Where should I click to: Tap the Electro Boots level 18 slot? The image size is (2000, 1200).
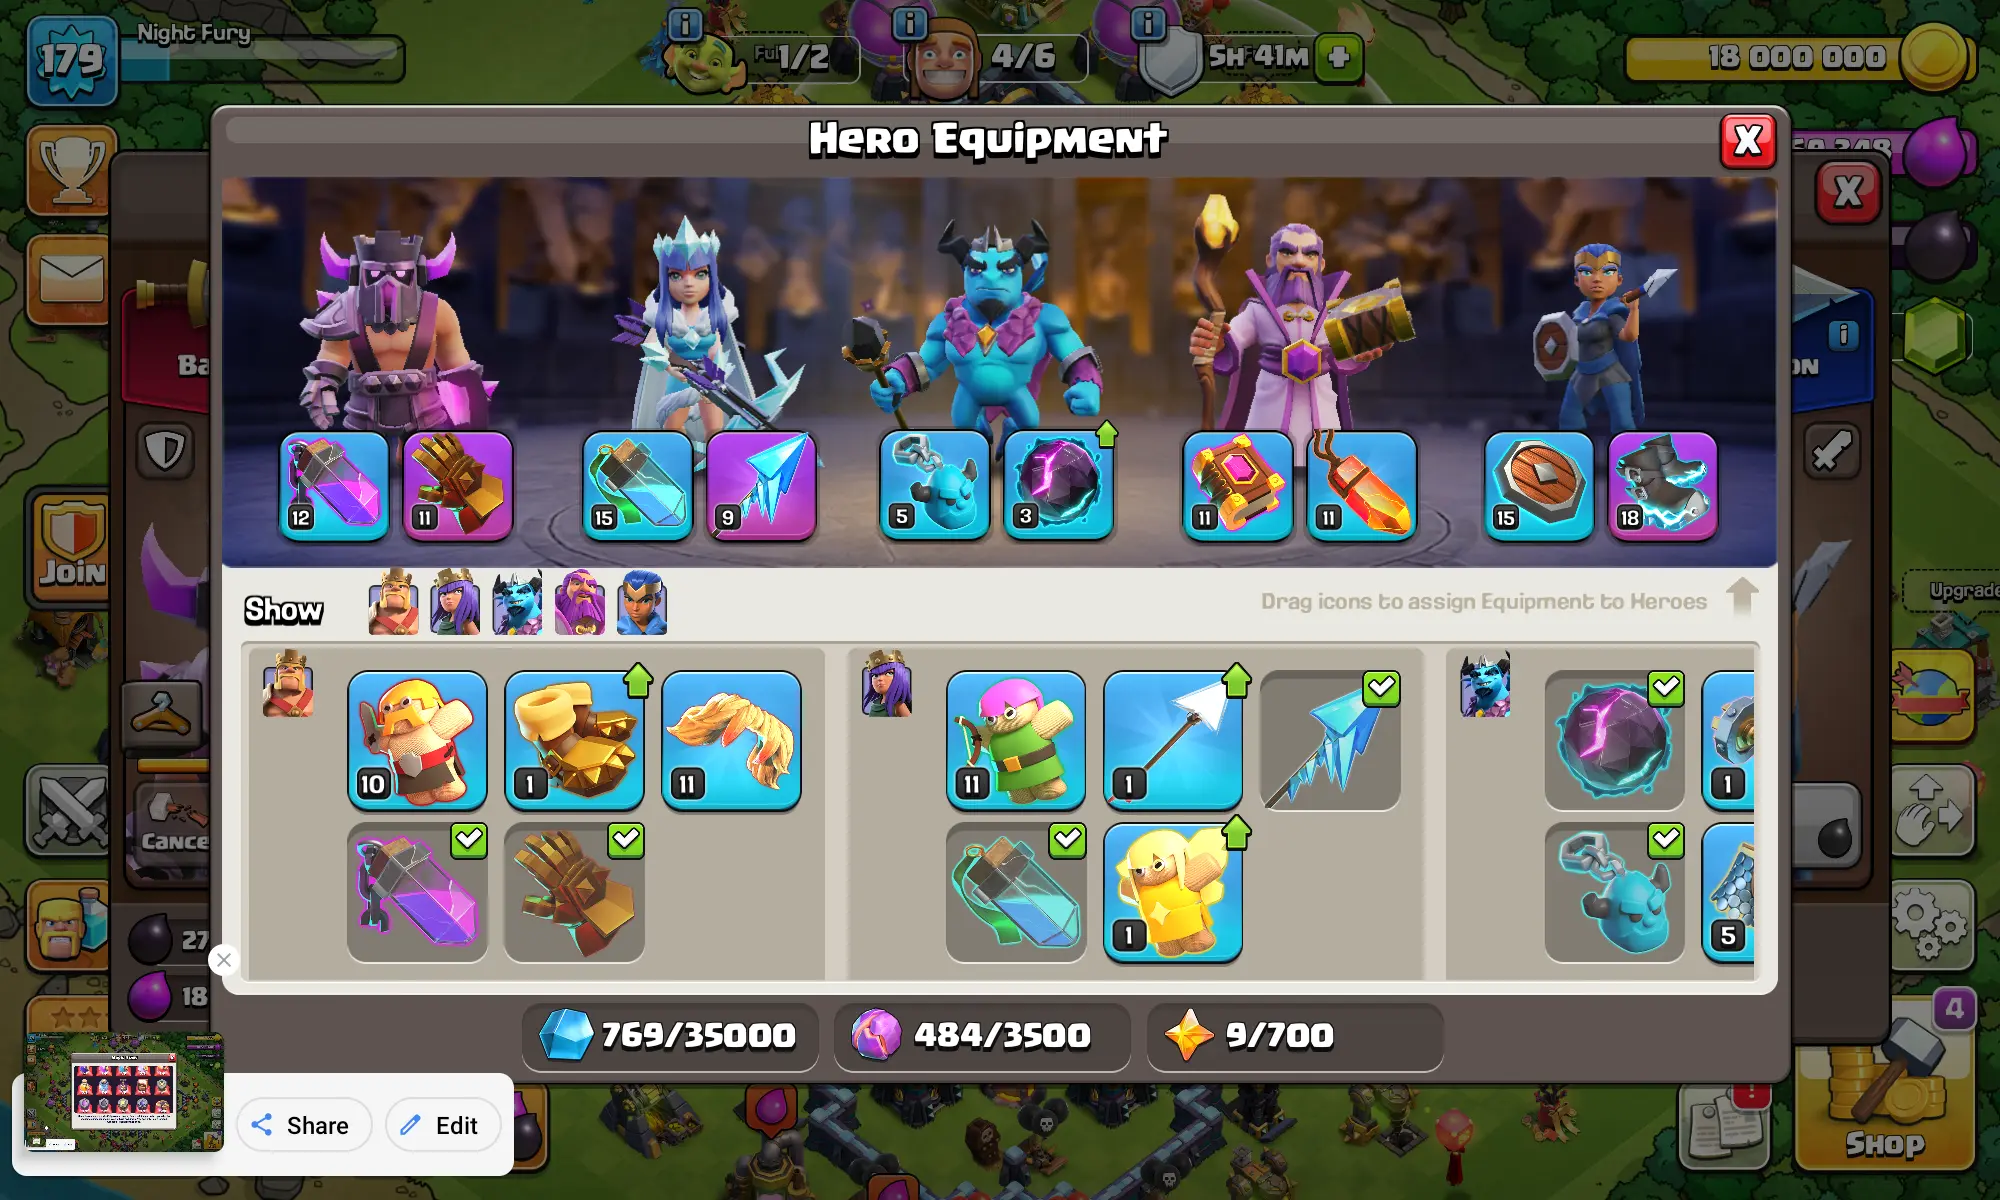[x=1662, y=486]
